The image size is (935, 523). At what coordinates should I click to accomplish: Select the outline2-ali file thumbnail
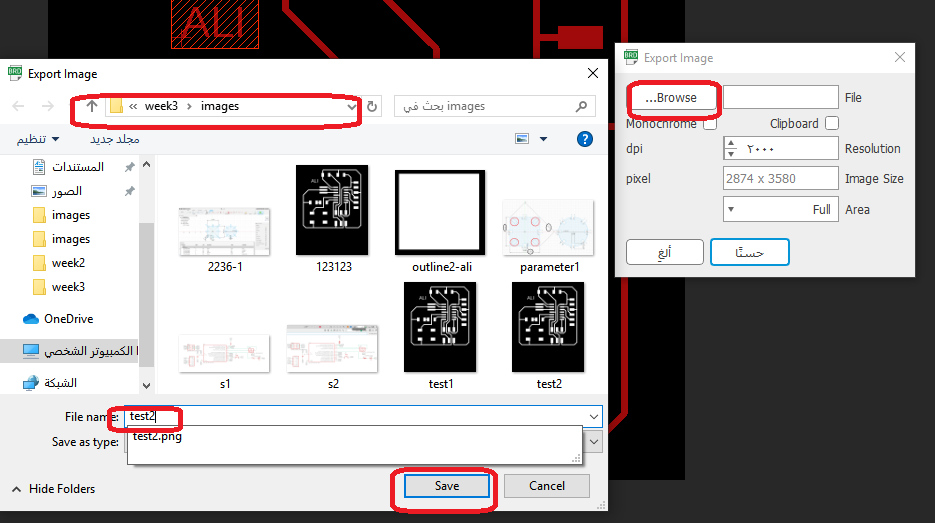pyautogui.click(x=440, y=212)
